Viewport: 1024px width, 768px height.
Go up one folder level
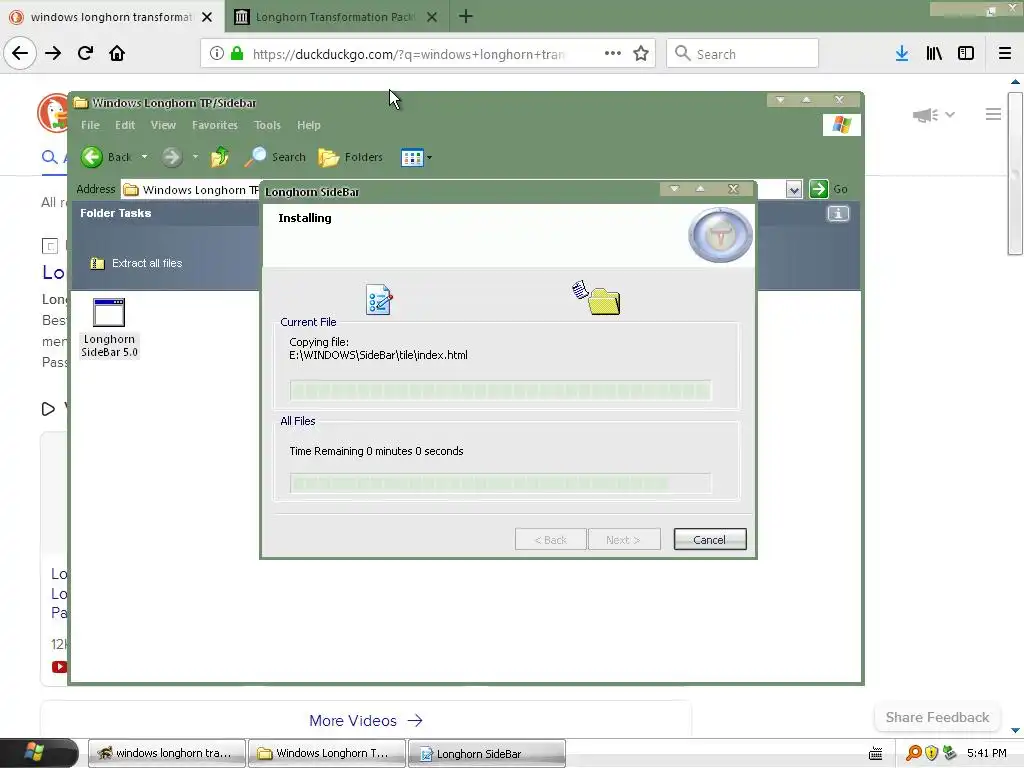219,157
